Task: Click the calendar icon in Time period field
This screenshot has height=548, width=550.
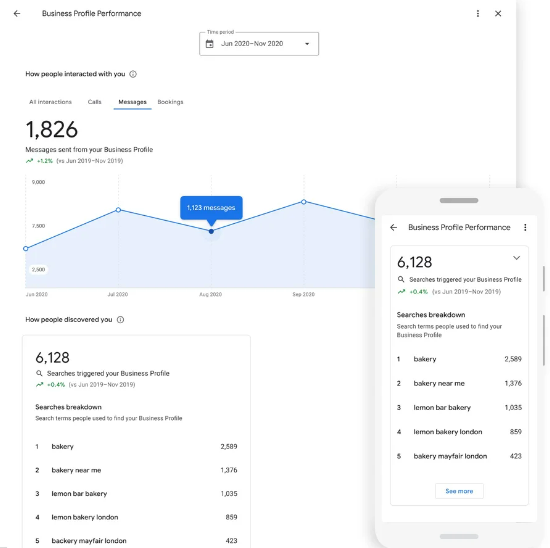Action: coord(209,44)
